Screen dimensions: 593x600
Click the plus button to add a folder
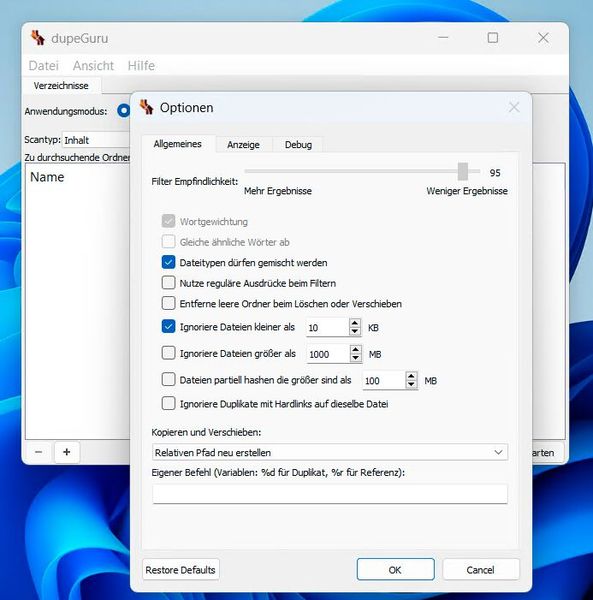(x=67, y=452)
